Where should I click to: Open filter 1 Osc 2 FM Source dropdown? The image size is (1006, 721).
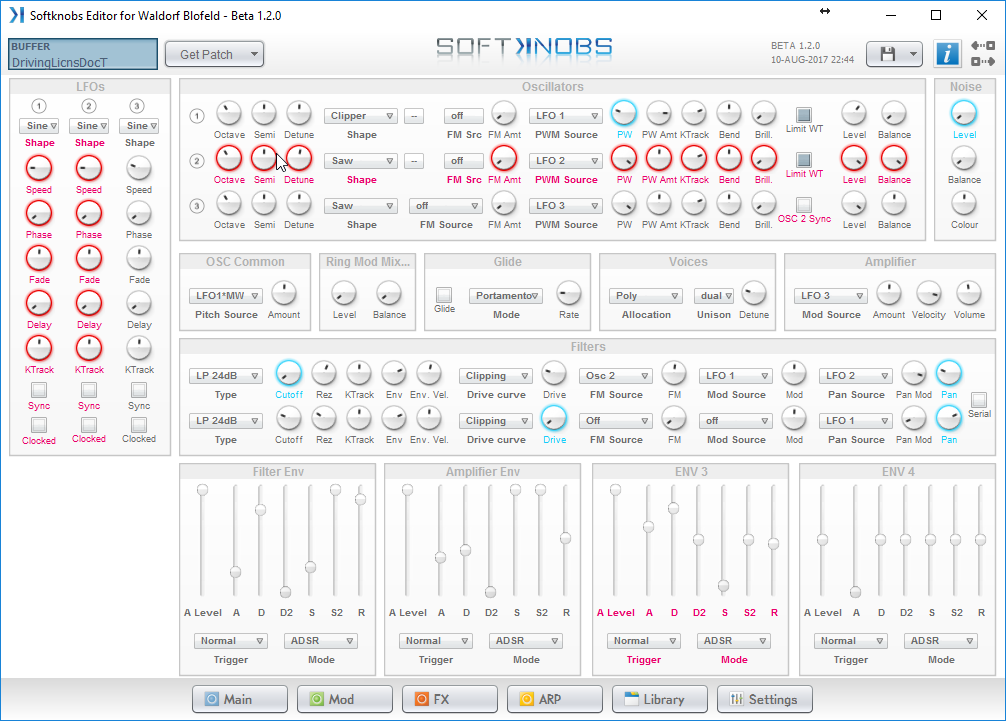[616, 376]
